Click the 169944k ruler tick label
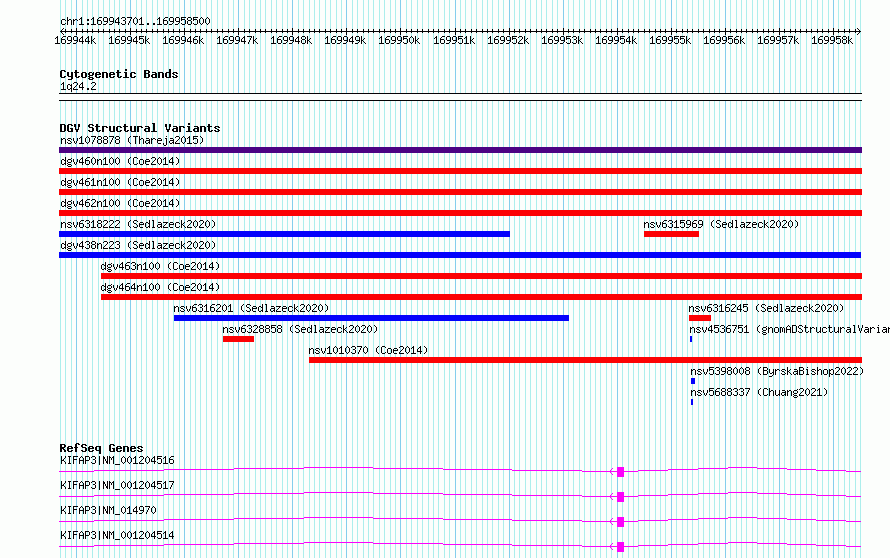 75,40
